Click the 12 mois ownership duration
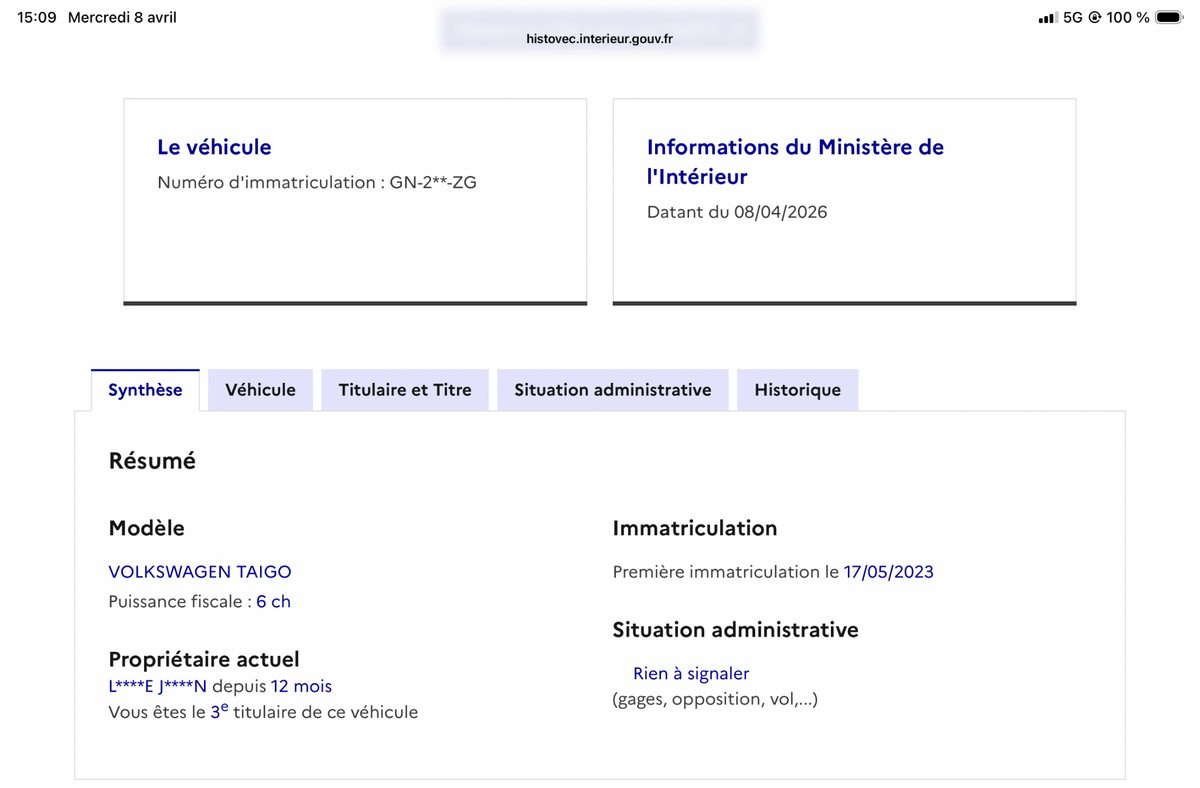1200x788 pixels. (301, 686)
